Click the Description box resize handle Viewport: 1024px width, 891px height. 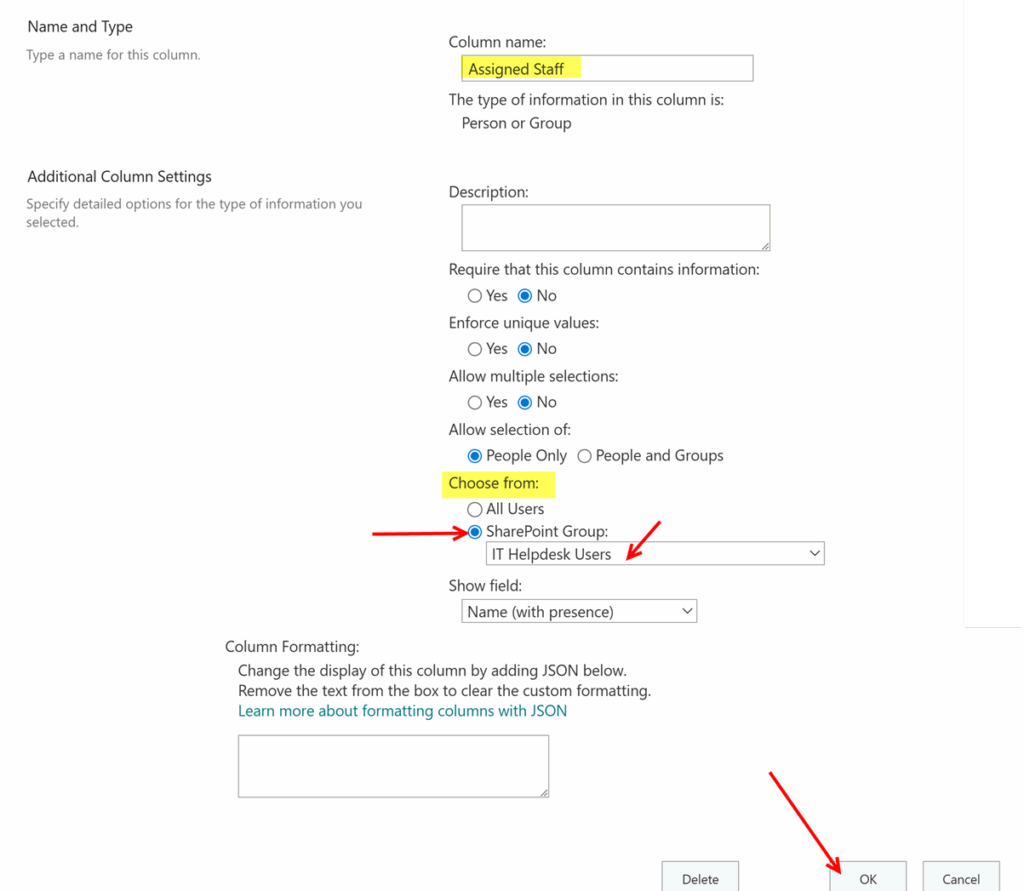tap(764, 245)
